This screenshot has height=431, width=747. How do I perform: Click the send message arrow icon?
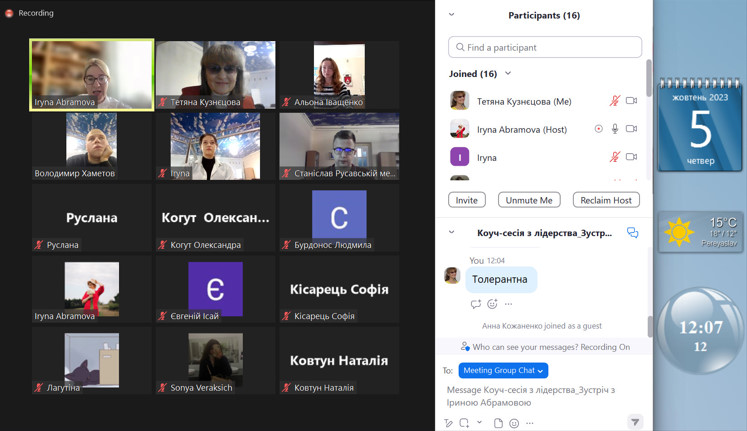635,421
